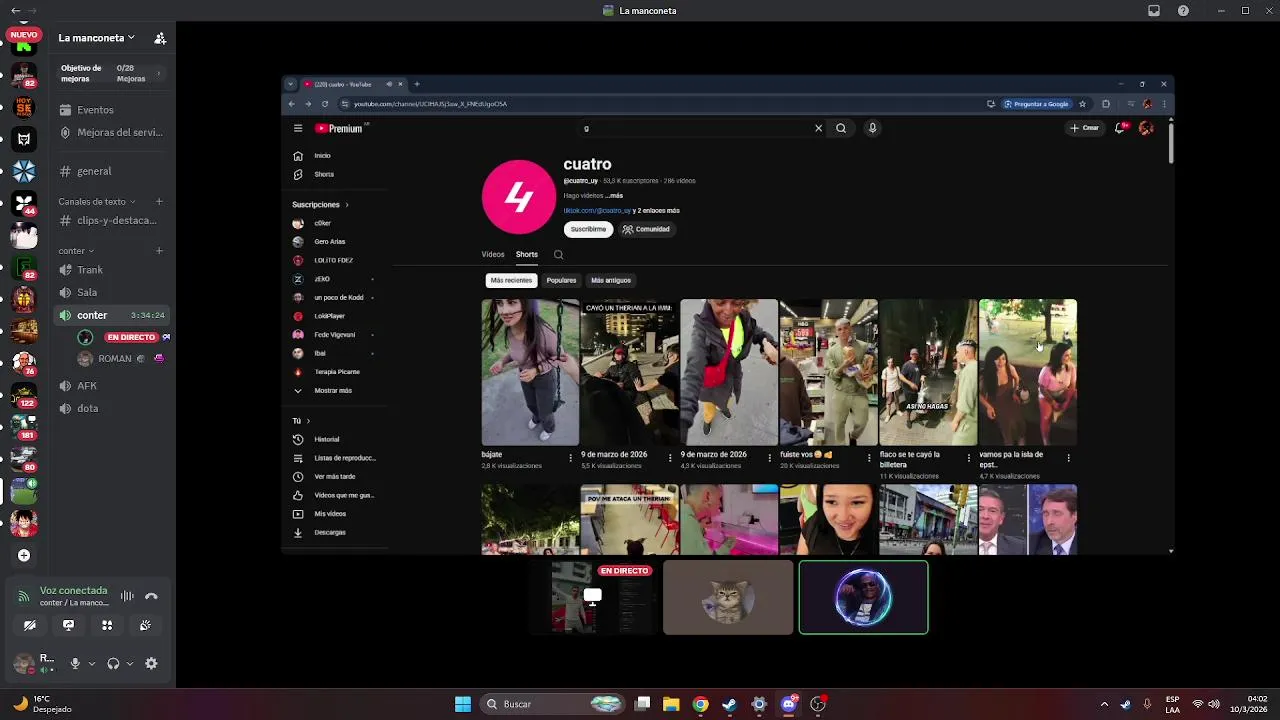This screenshot has width=1280, height=720.
Task: Open the channel's Comunidad button
Action: pyautogui.click(x=646, y=229)
